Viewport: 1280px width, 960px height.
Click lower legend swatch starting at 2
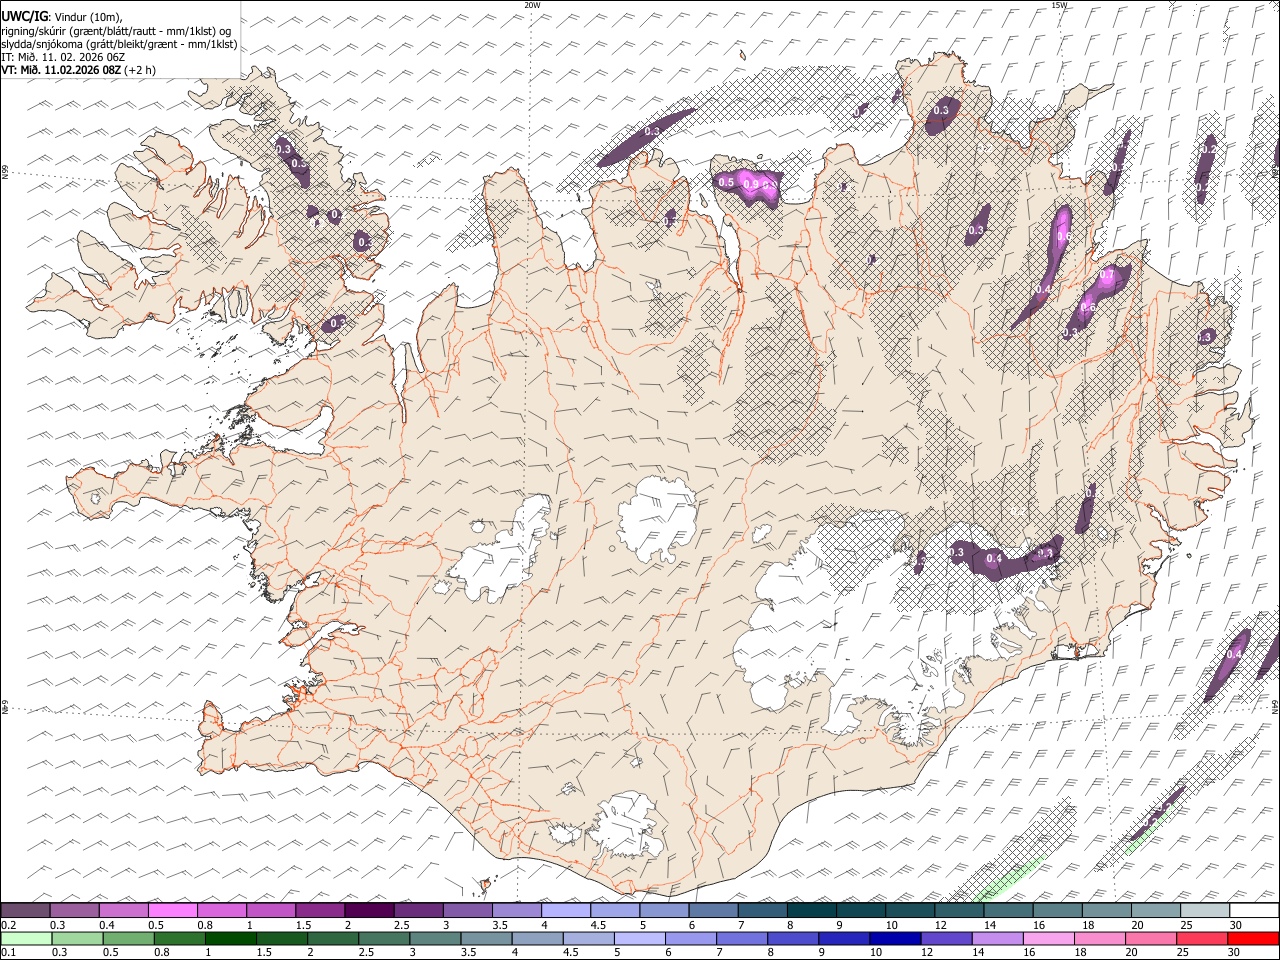333,938
